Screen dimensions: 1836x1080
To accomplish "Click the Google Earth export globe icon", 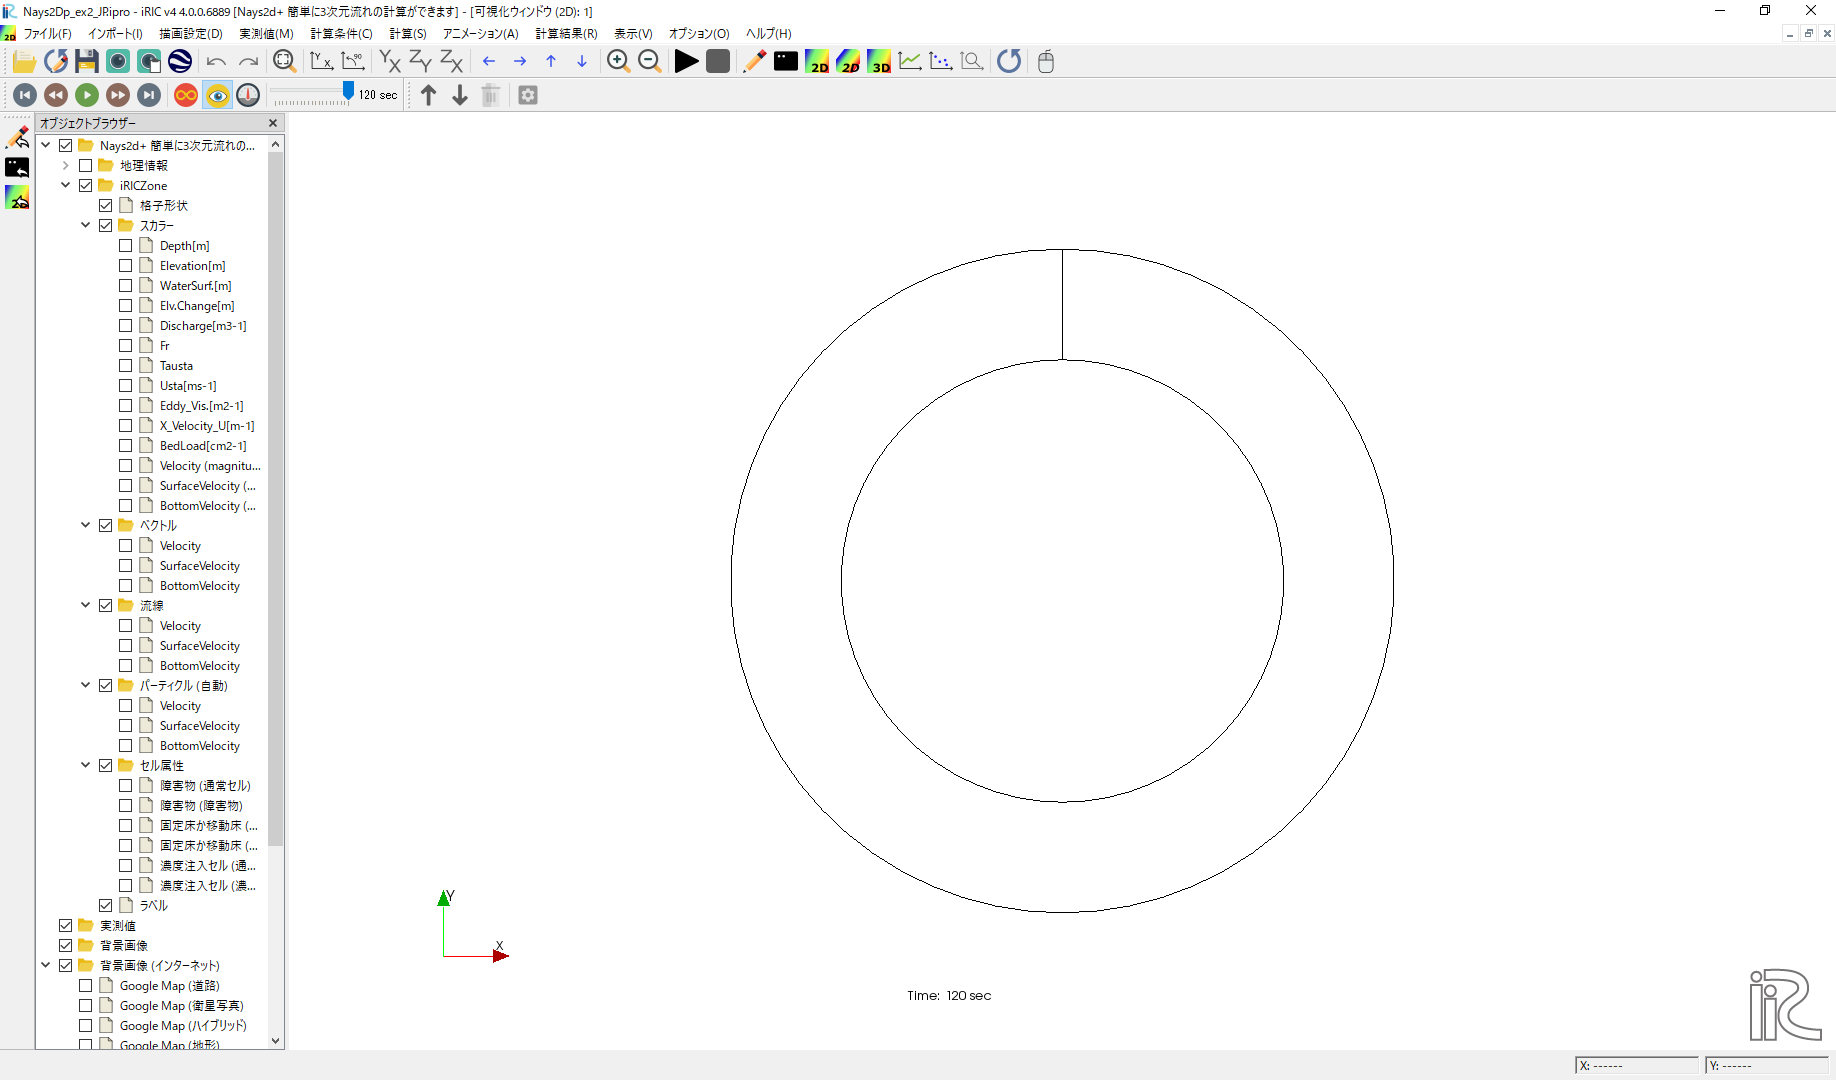I will (x=180, y=62).
